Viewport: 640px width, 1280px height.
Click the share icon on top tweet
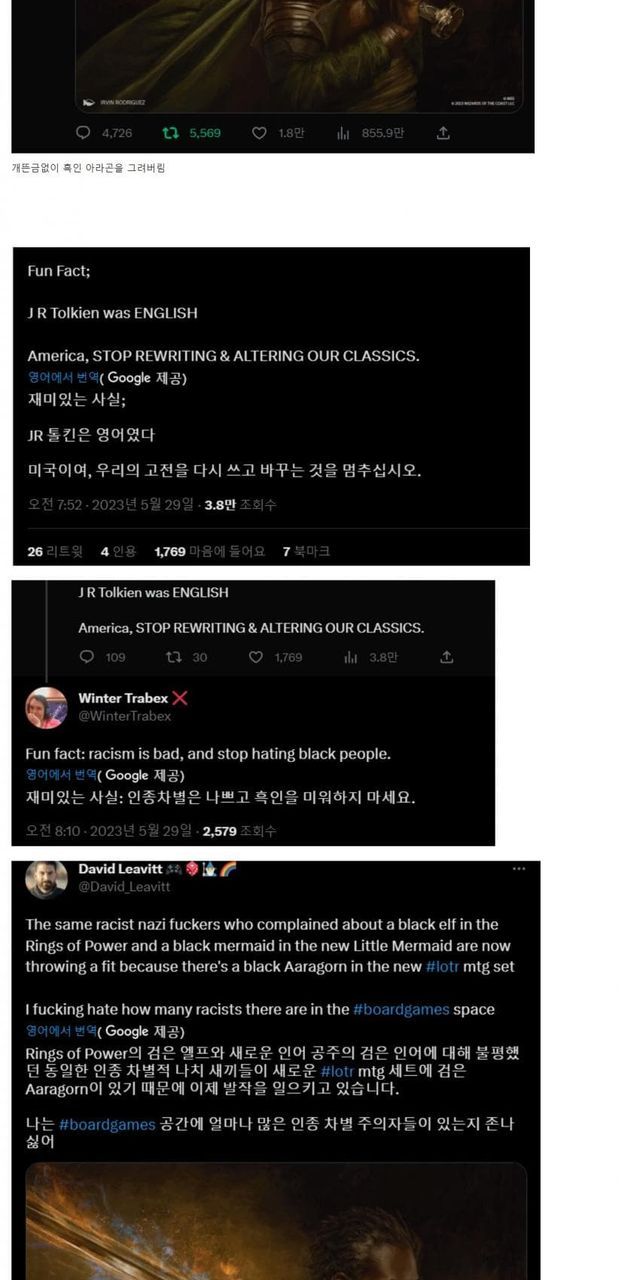pos(443,133)
